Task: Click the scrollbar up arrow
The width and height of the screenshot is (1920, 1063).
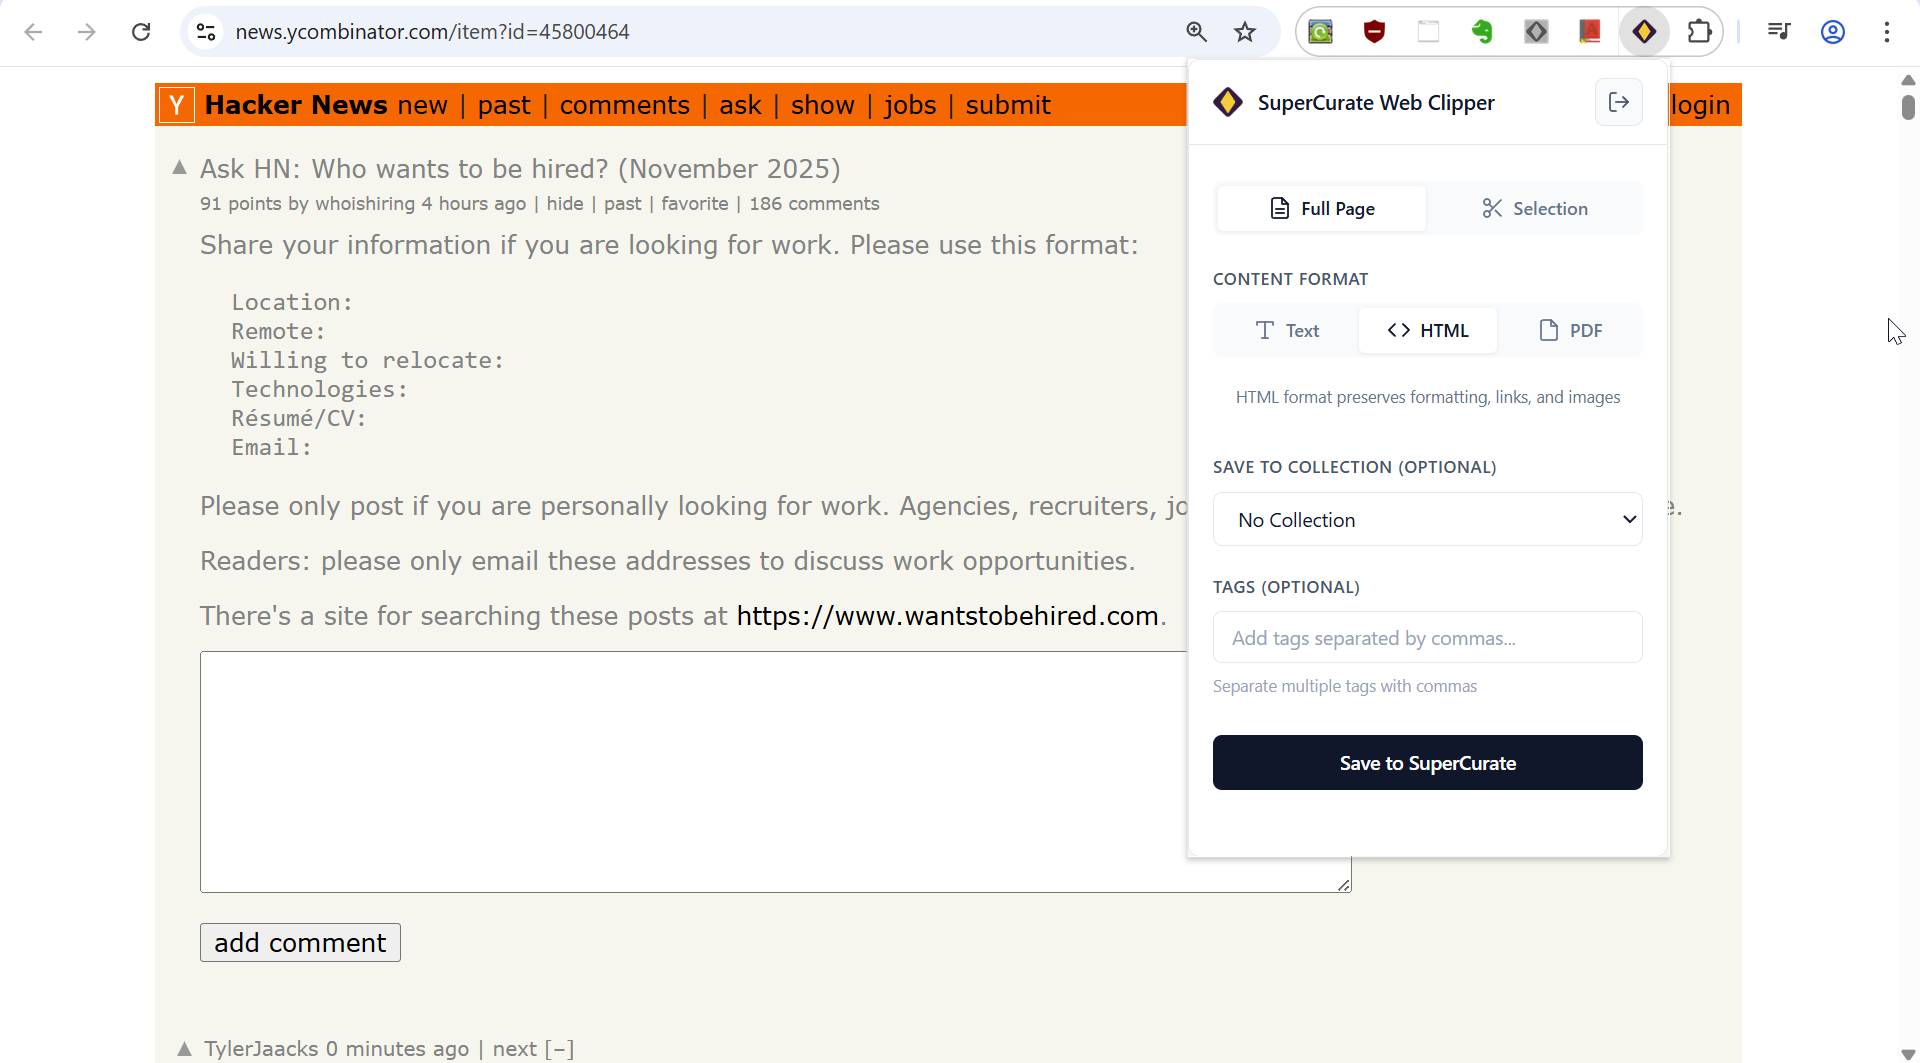Action: coord(1908,80)
